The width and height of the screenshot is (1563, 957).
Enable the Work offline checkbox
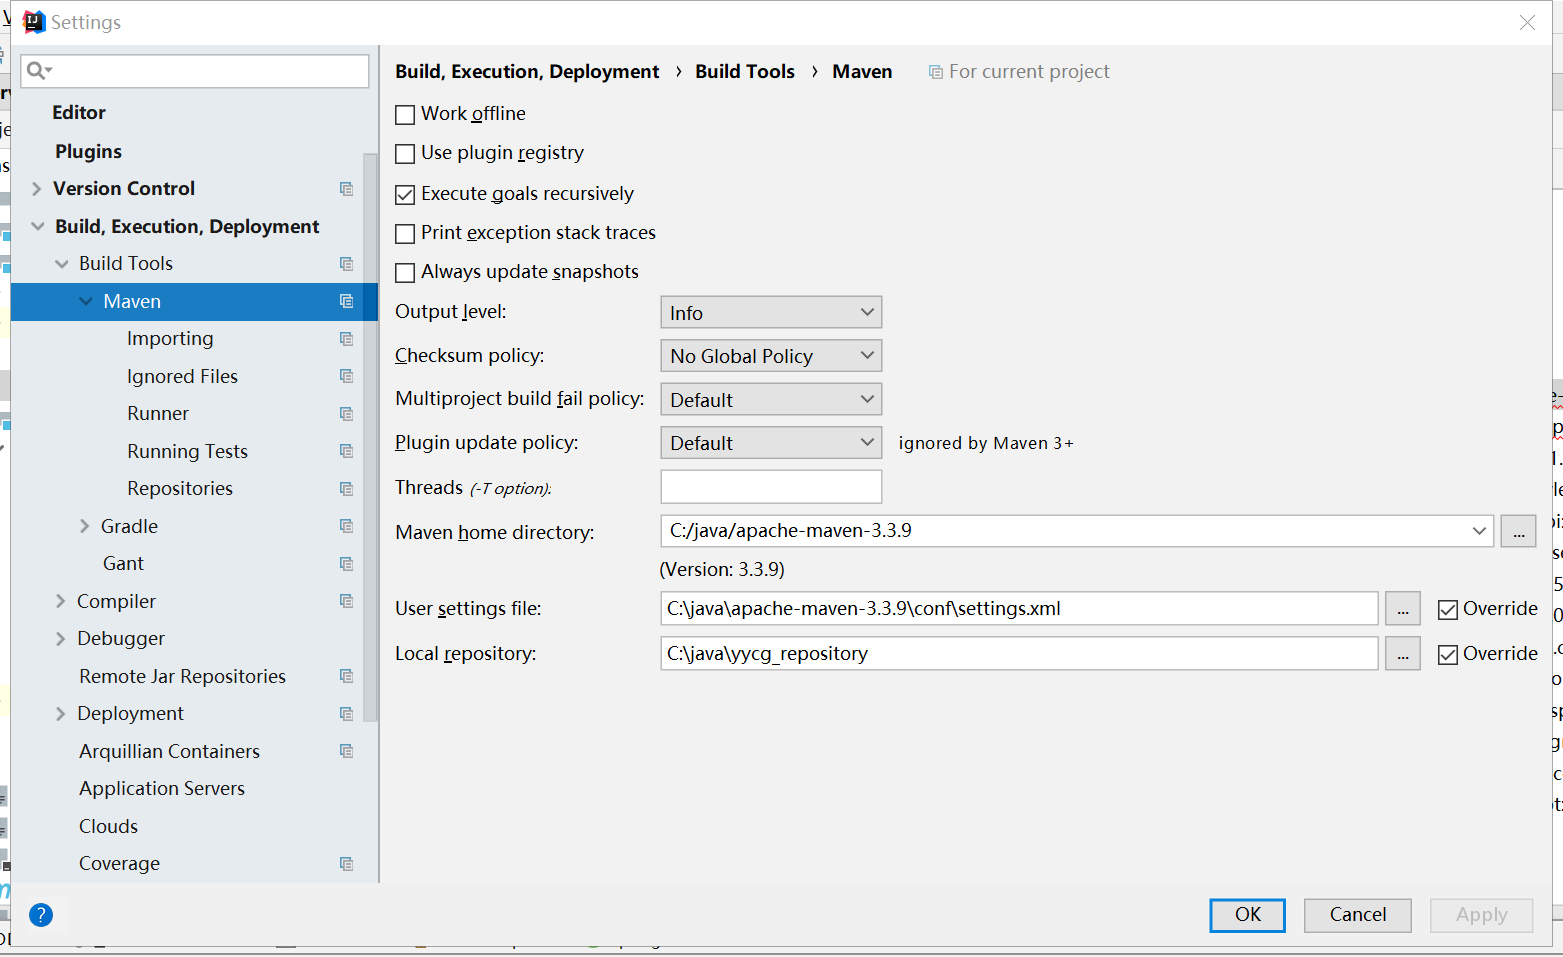click(x=405, y=115)
